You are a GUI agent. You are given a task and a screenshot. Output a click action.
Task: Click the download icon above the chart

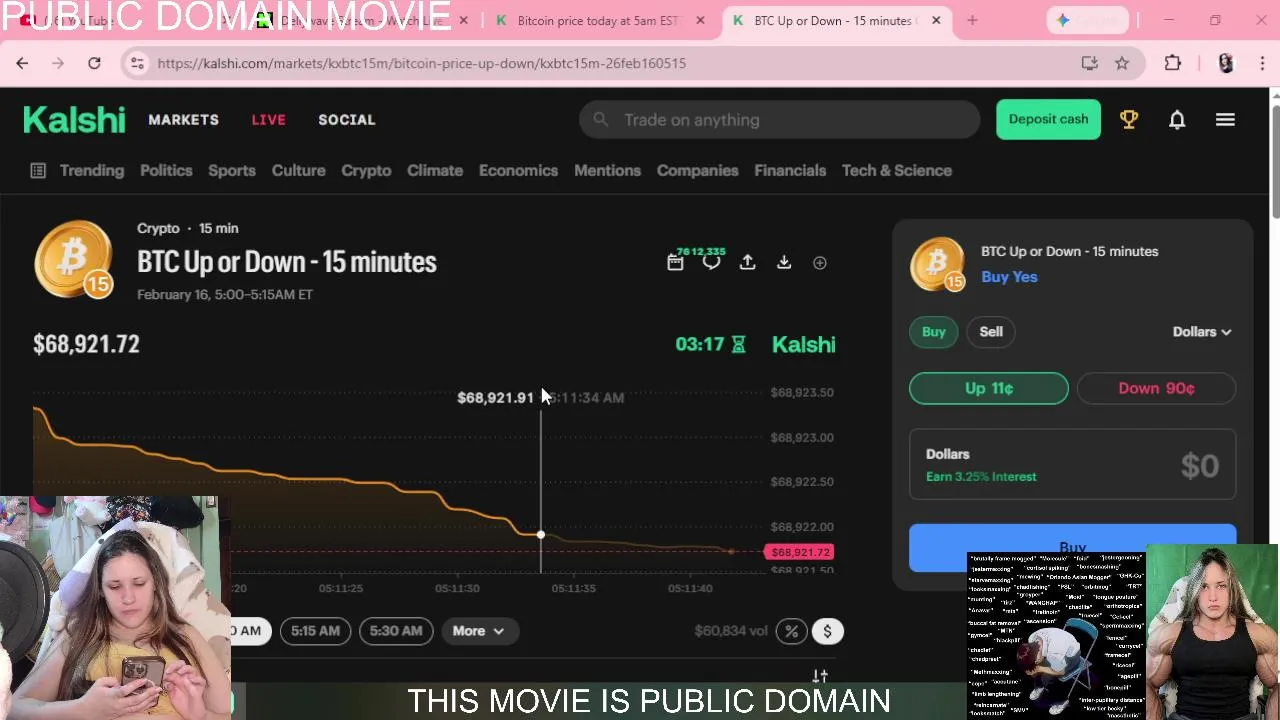(784, 262)
